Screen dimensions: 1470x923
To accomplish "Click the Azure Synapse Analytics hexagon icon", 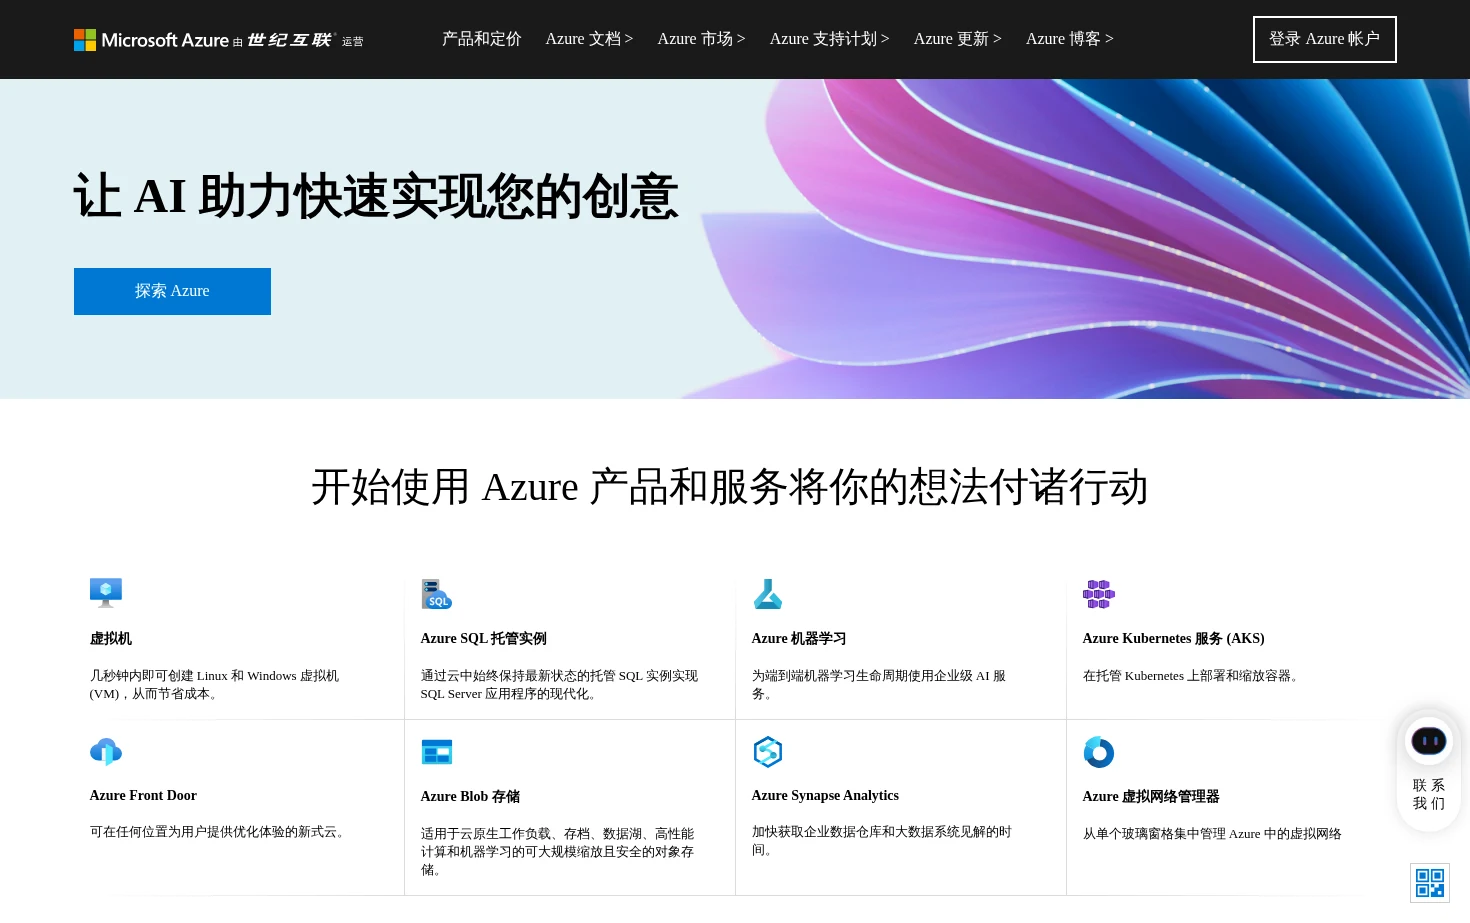I will click(768, 752).
